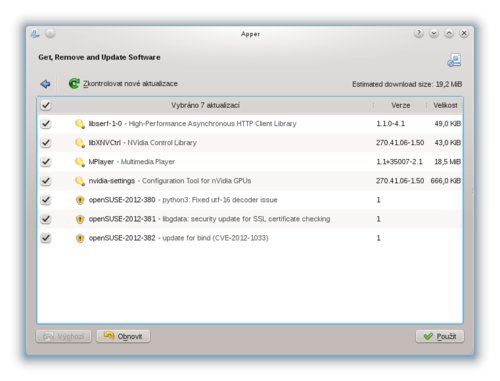500x381 pixels.
Task: Uncheck the openSUSE-2012-380 patch checkbox
Action: [x=46, y=200]
